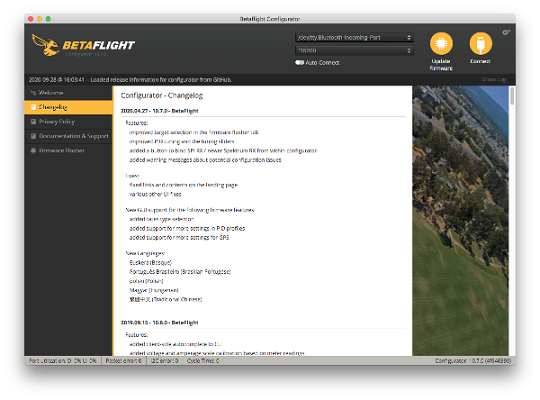540x400 pixels.
Task: Click 'I2C error: 0' status entry
Action: [164, 361]
